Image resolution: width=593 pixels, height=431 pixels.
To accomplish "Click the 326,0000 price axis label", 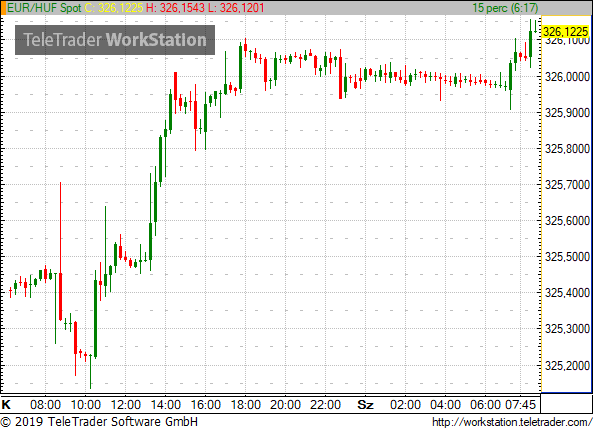I will (x=567, y=77).
